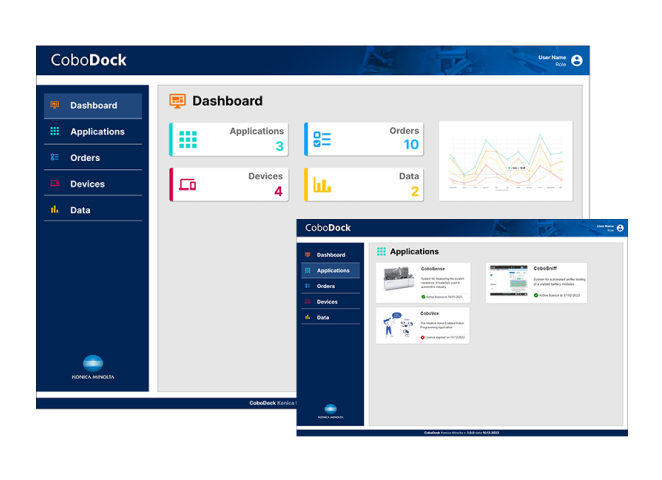Click the red devices icon on the Devices card
Viewport: 662px width, 480px height.
click(x=187, y=185)
